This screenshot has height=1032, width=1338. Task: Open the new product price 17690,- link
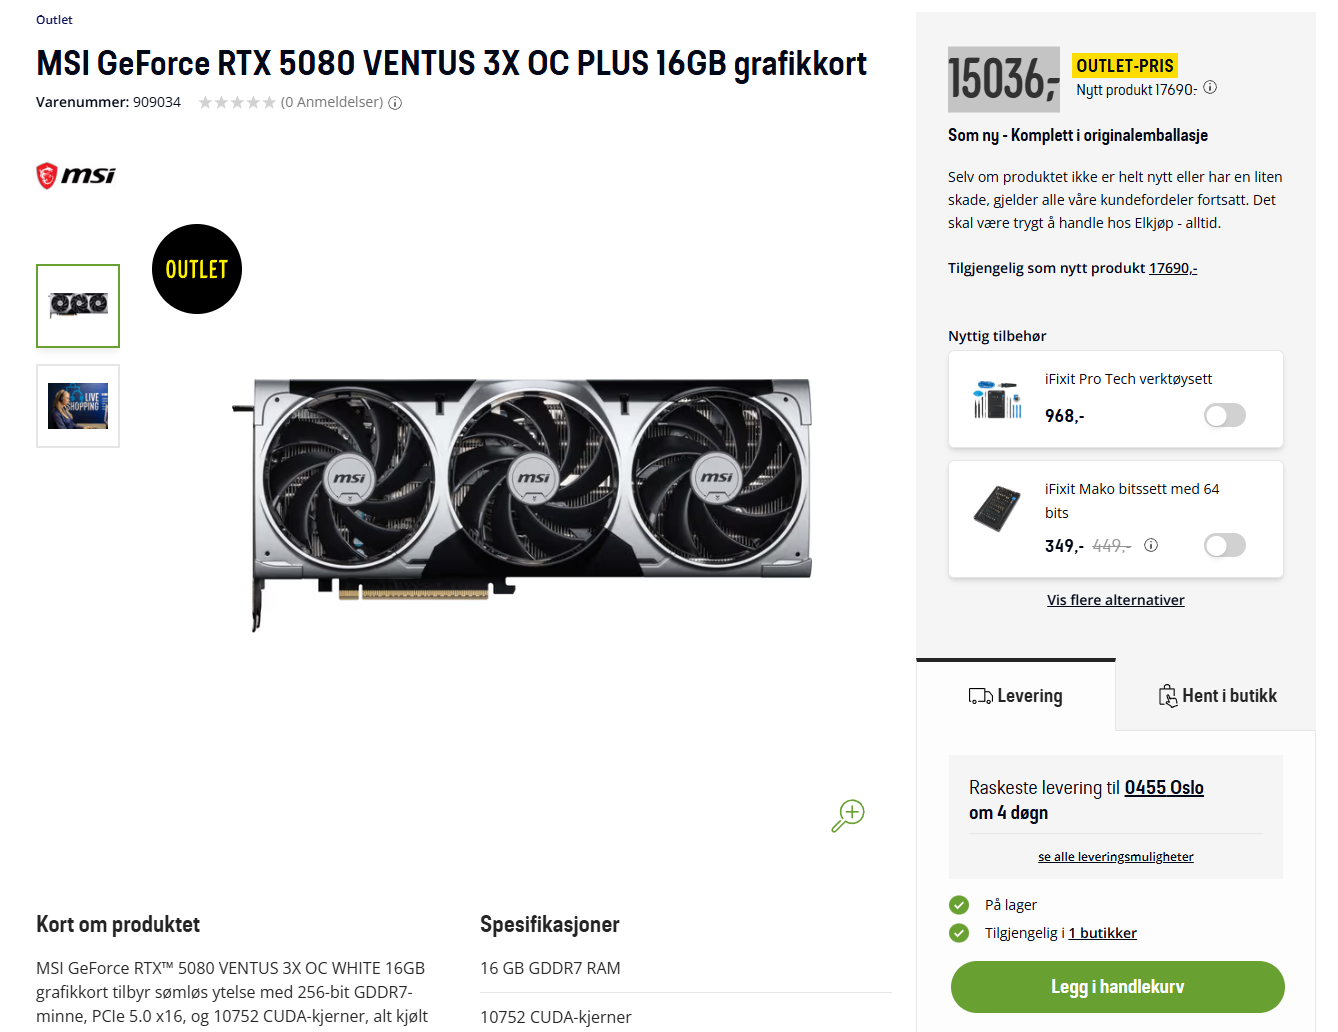[x=1173, y=268]
